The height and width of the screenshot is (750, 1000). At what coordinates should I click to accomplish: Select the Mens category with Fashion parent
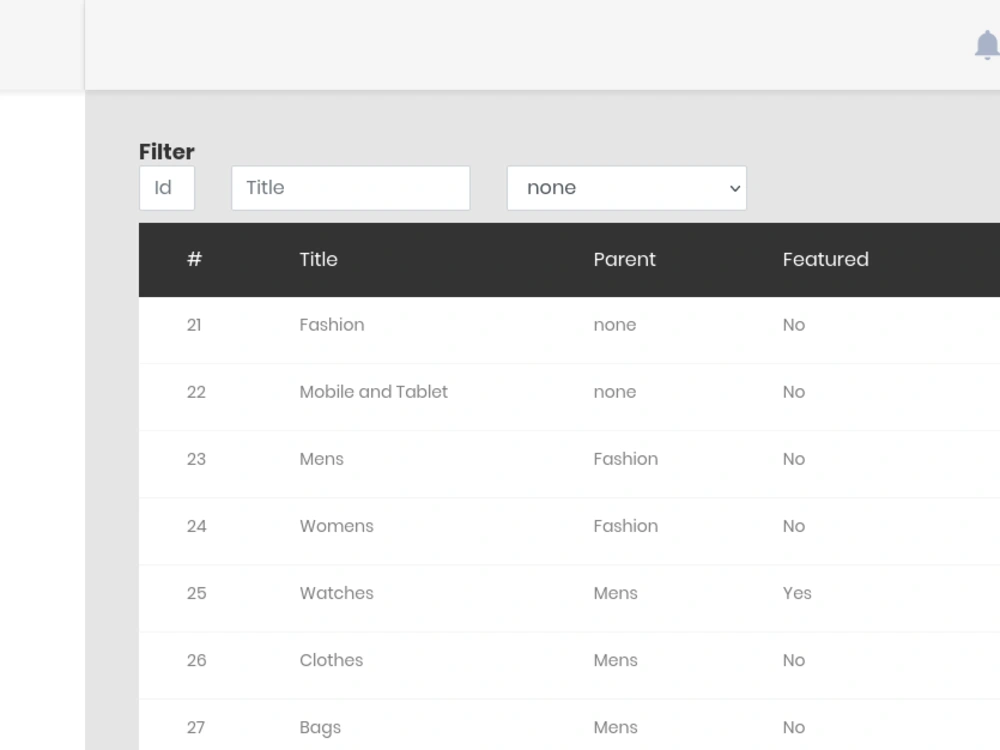(321, 459)
